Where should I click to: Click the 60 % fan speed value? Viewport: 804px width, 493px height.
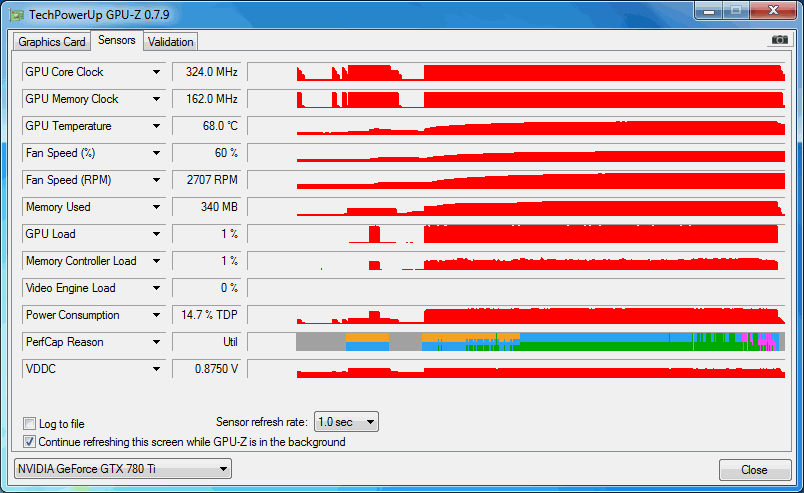[207, 153]
